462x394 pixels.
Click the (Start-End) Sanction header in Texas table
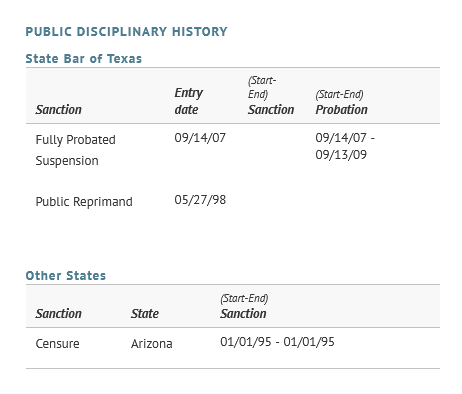(271, 96)
